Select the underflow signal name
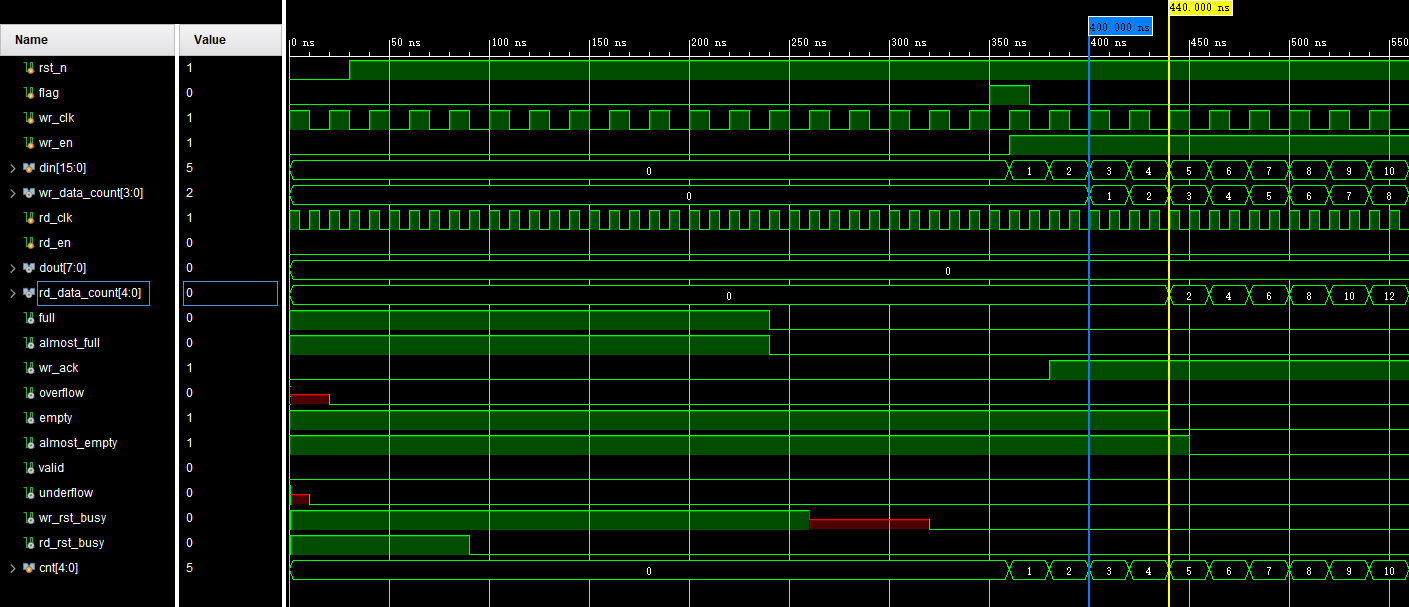This screenshot has height=607, width=1409. point(66,493)
